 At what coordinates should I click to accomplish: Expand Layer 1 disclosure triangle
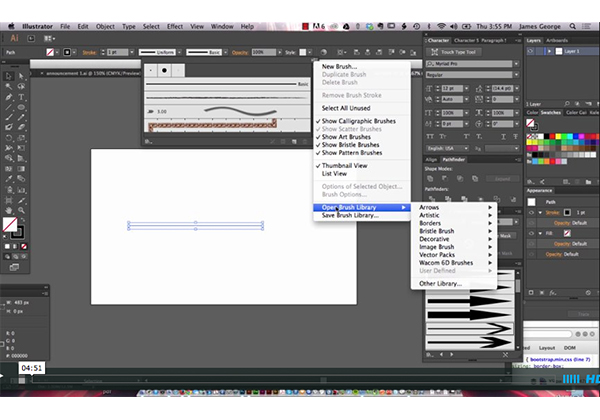coord(549,51)
